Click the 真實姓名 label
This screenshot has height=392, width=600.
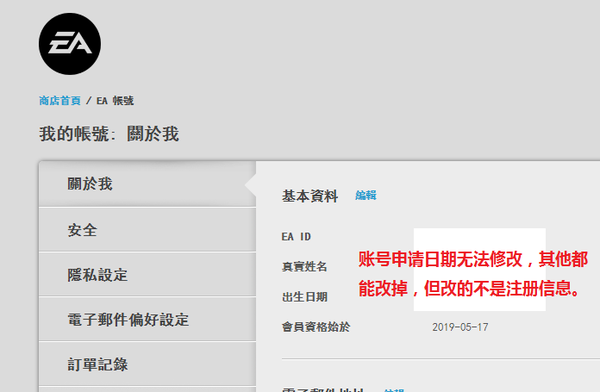click(305, 266)
